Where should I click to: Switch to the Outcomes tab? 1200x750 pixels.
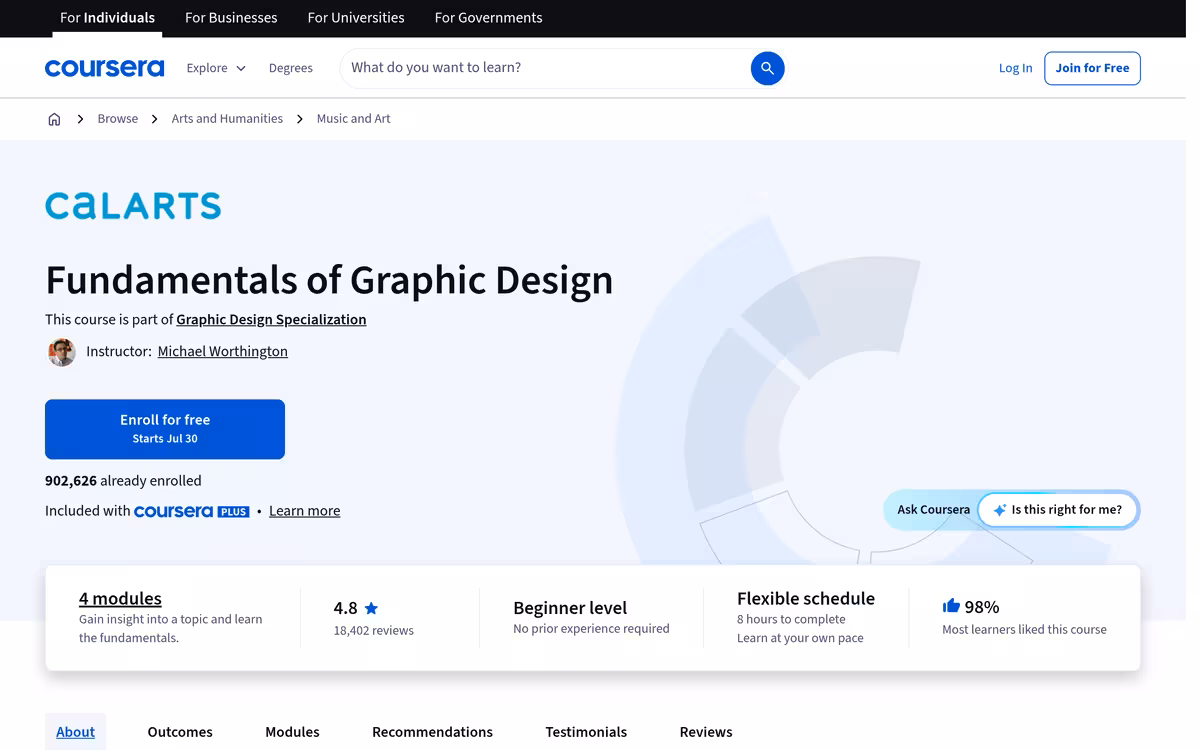(x=180, y=732)
